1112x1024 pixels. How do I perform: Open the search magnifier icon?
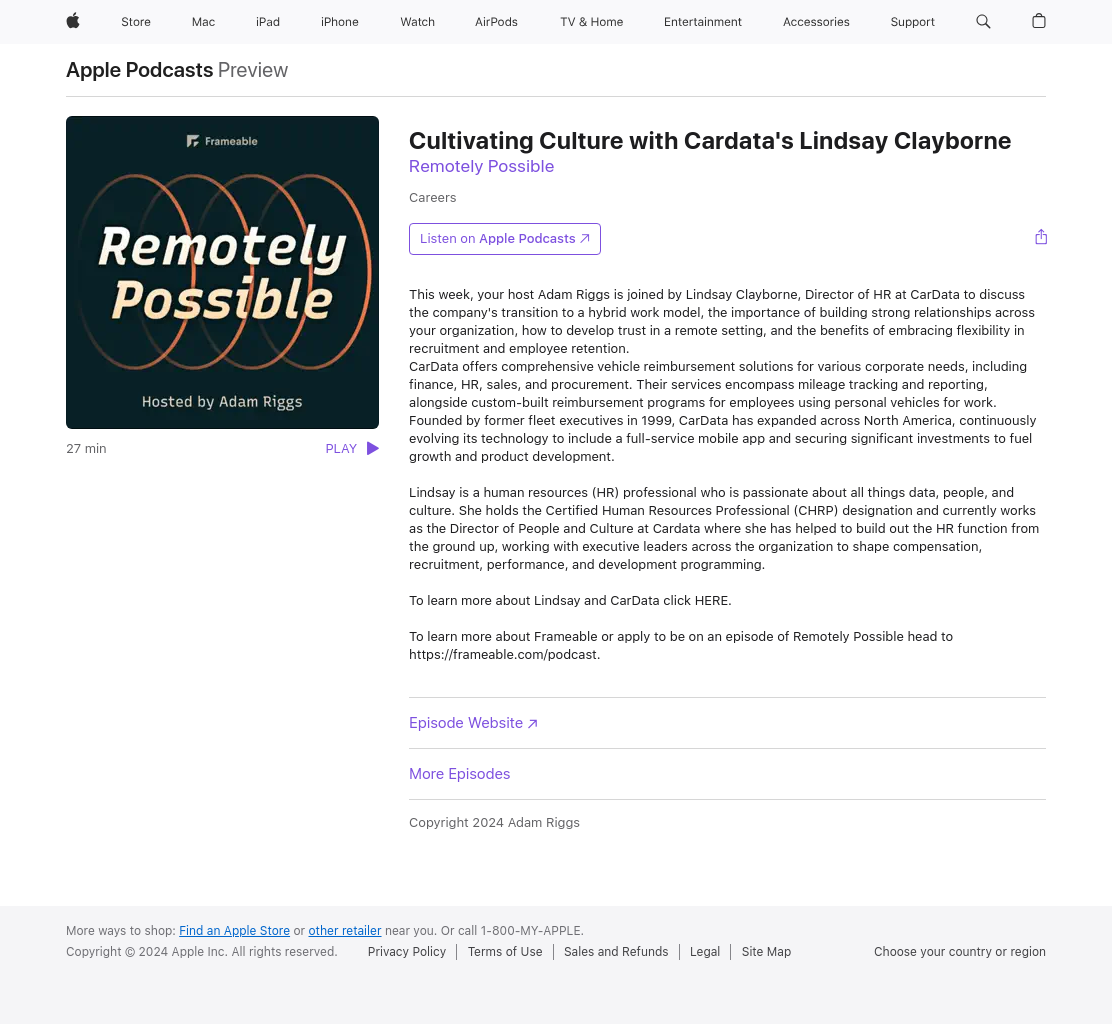983,21
